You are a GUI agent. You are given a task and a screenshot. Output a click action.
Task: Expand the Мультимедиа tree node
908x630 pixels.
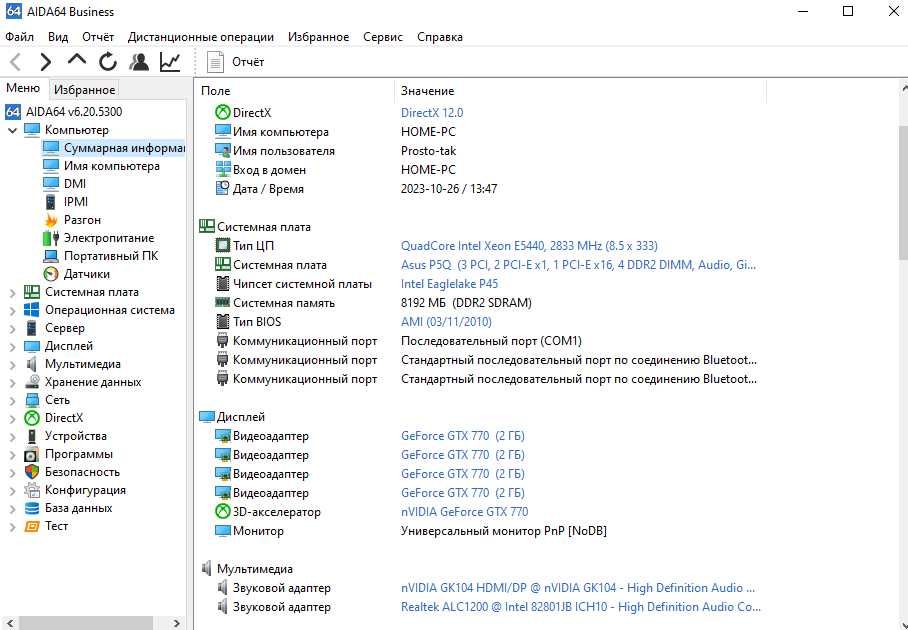click(x=12, y=364)
